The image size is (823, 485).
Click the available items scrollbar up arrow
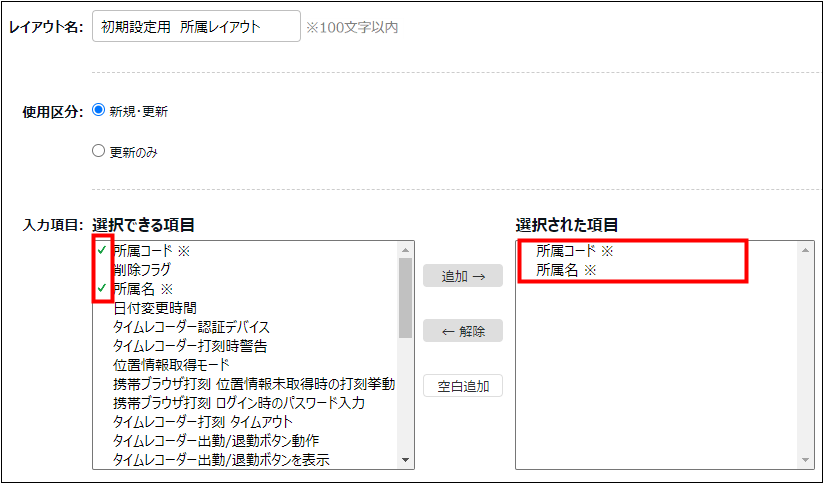click(x=406, y=250)
